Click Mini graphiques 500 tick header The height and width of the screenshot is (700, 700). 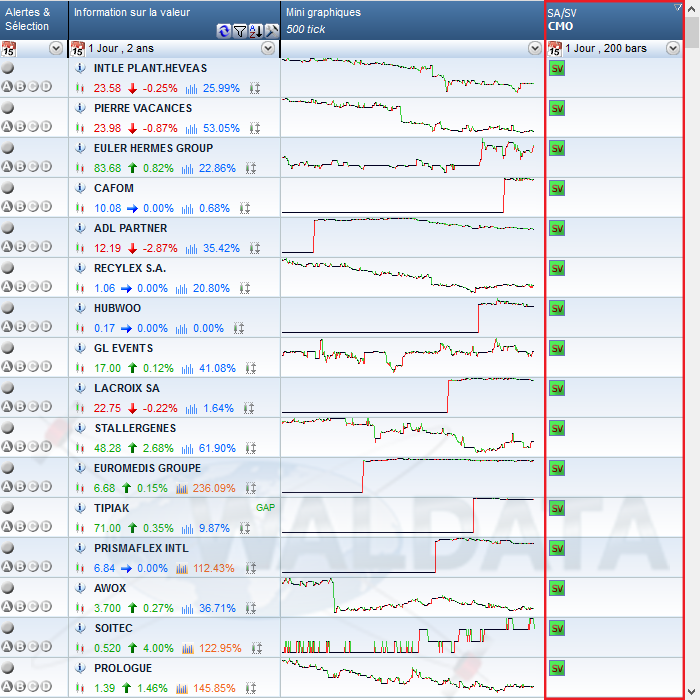pyautogui.click(x=412, y=20)
